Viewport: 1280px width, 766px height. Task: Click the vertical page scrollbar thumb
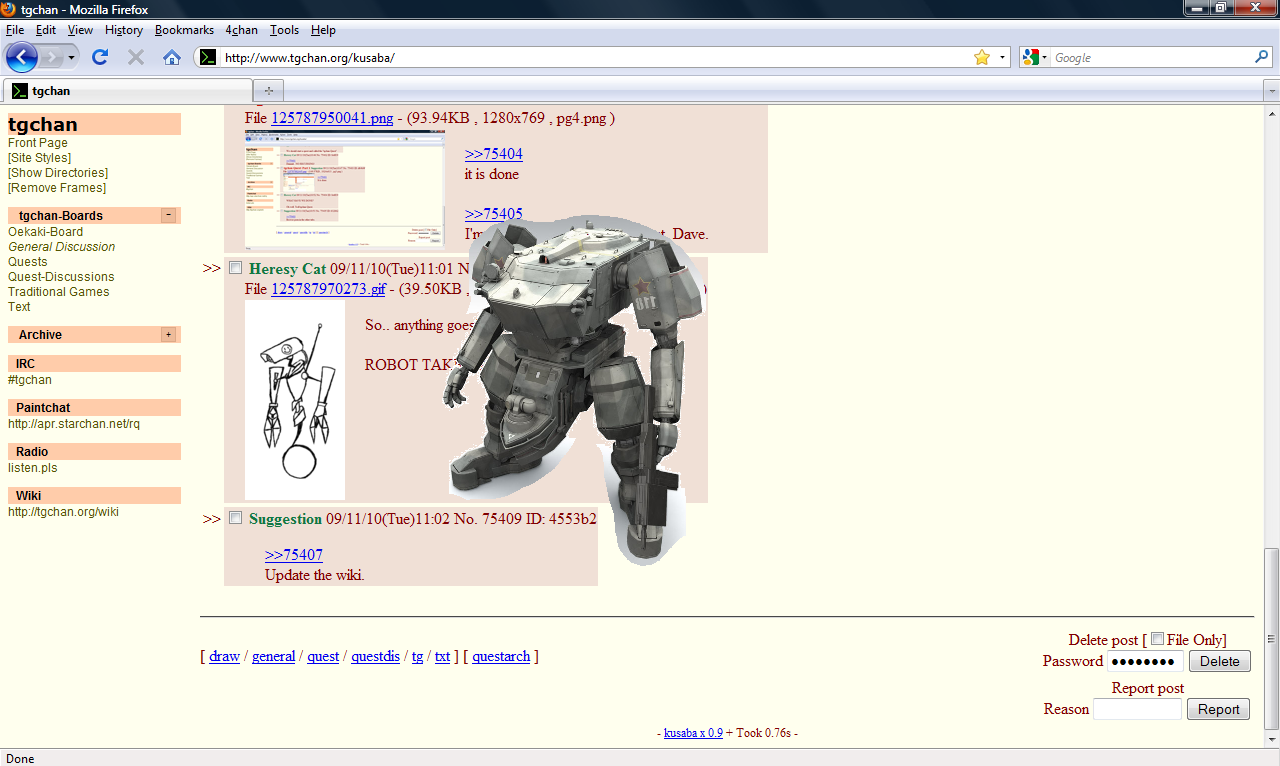[x=1271, y=638]
